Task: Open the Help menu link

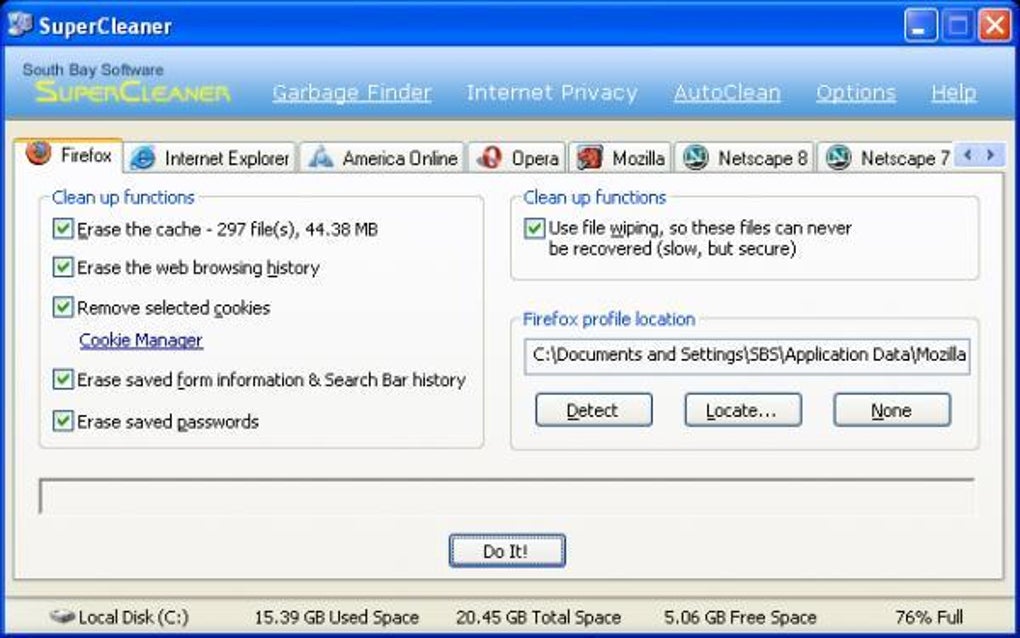Action: pyautogui.click(x=953, y=92)
